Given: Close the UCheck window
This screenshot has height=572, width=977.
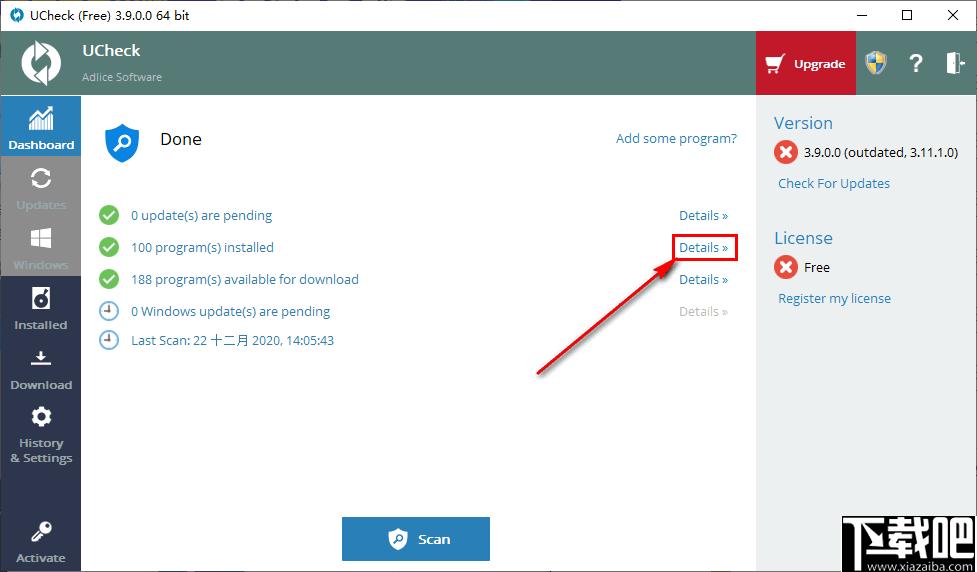Looking at the screenshot, I should [953, 16].
